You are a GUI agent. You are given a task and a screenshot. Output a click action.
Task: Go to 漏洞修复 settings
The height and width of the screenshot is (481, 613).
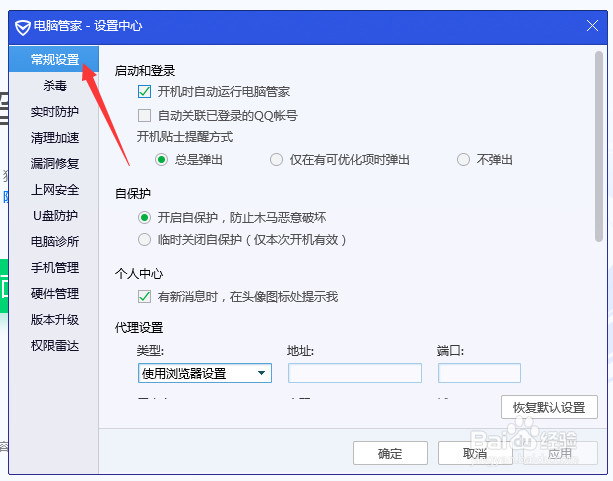tap(55, 163)
